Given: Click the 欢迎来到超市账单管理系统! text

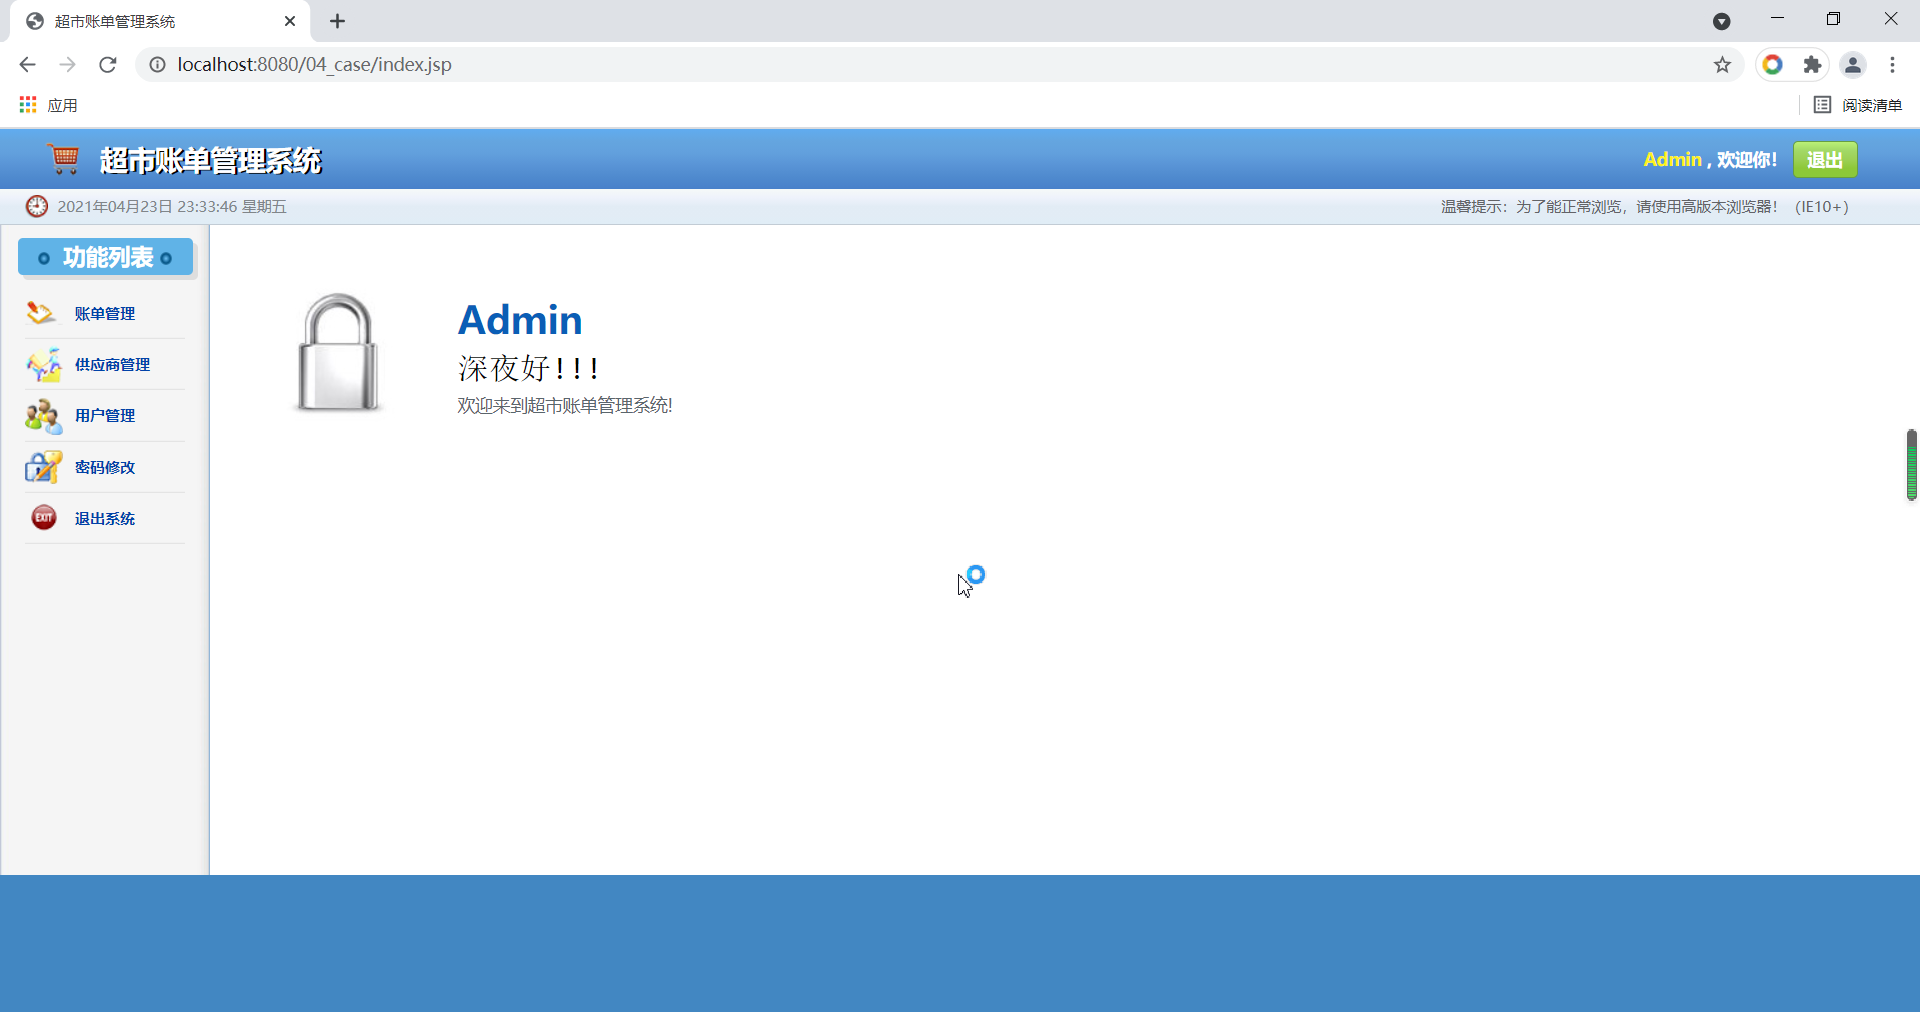Looking at the screenshot, I should (x=565, y=405).
